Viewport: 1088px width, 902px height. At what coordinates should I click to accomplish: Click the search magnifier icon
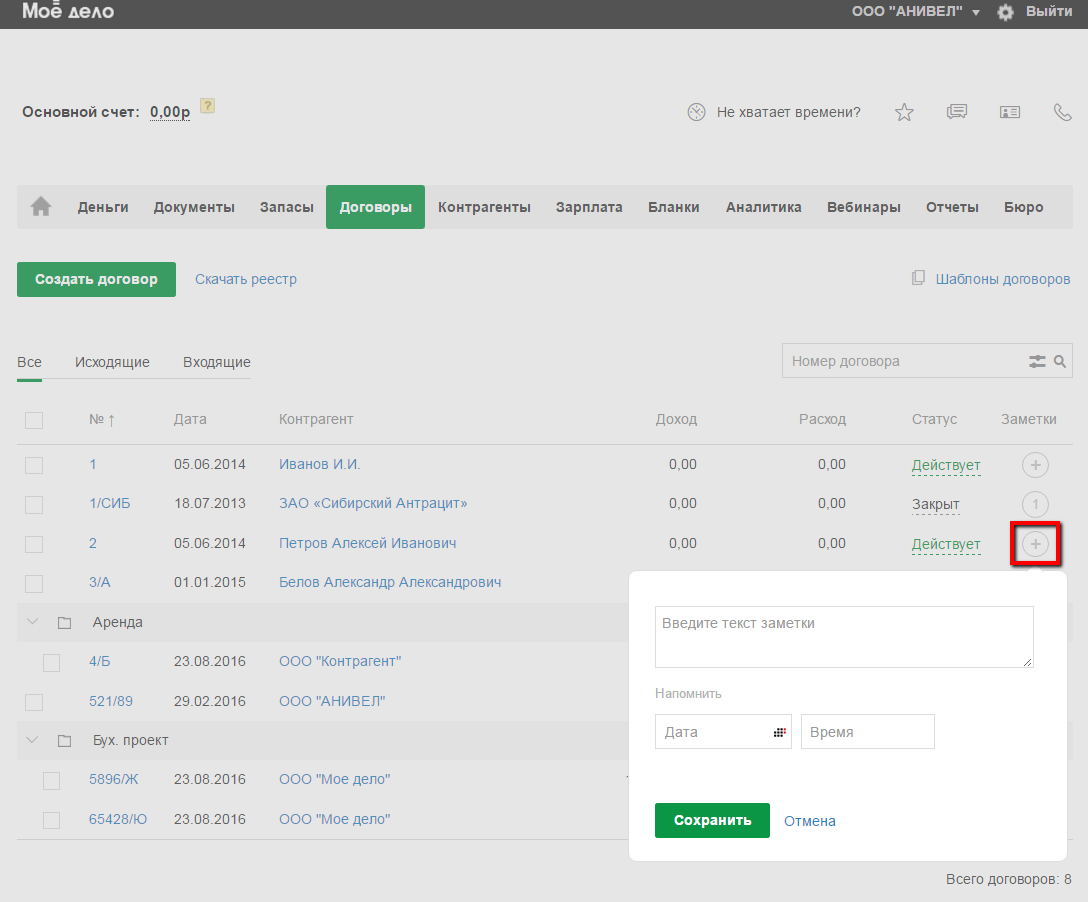tap(1060, 362)
